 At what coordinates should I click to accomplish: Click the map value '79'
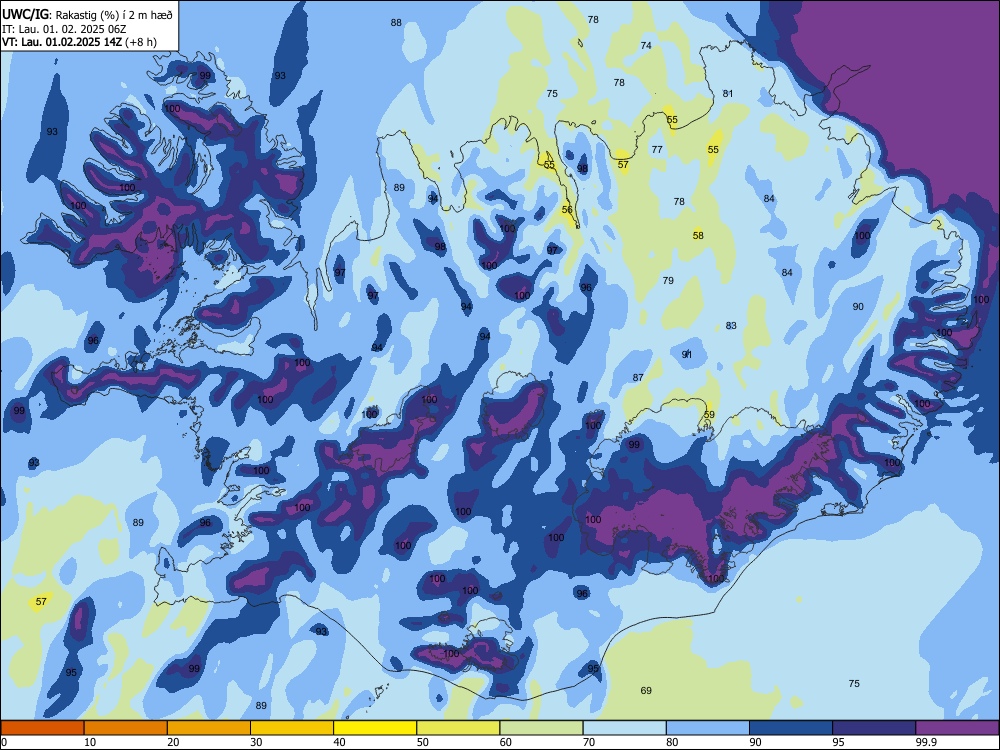pyautogui.click(x=668, y=281)
